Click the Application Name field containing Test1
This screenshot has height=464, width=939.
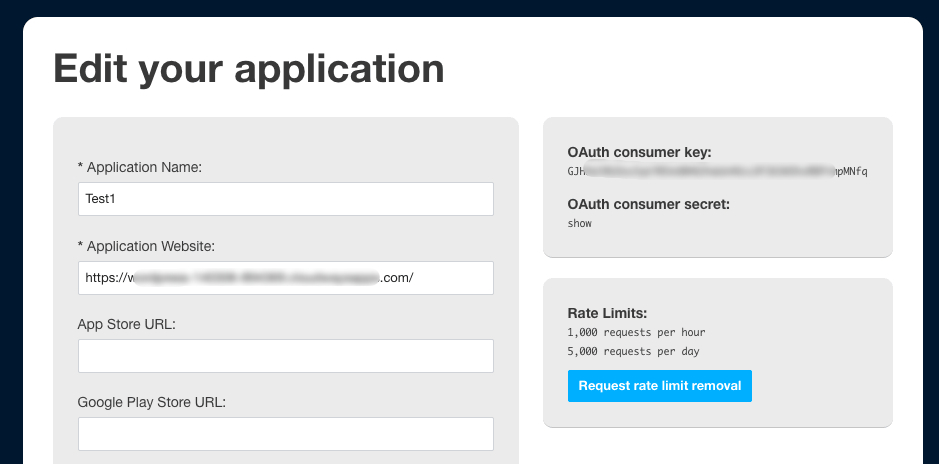tap(286, 199)
